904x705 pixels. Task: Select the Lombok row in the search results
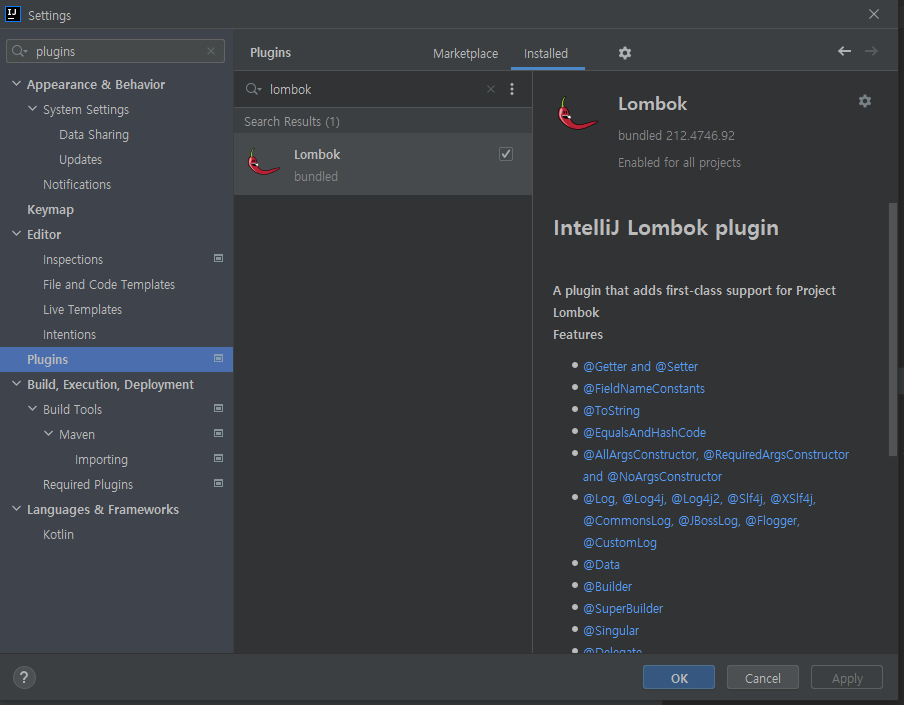pos(383,164)
